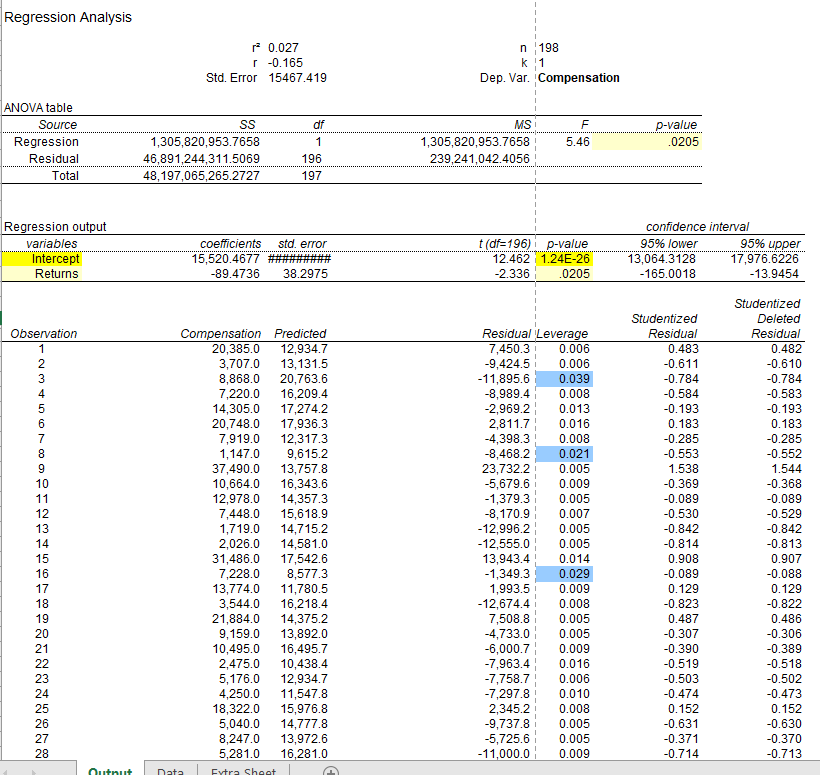The height and width of the screenshot is (775, 820).
Task: Select the 95% upper value -13.9454
Action: tap(774, 273)
